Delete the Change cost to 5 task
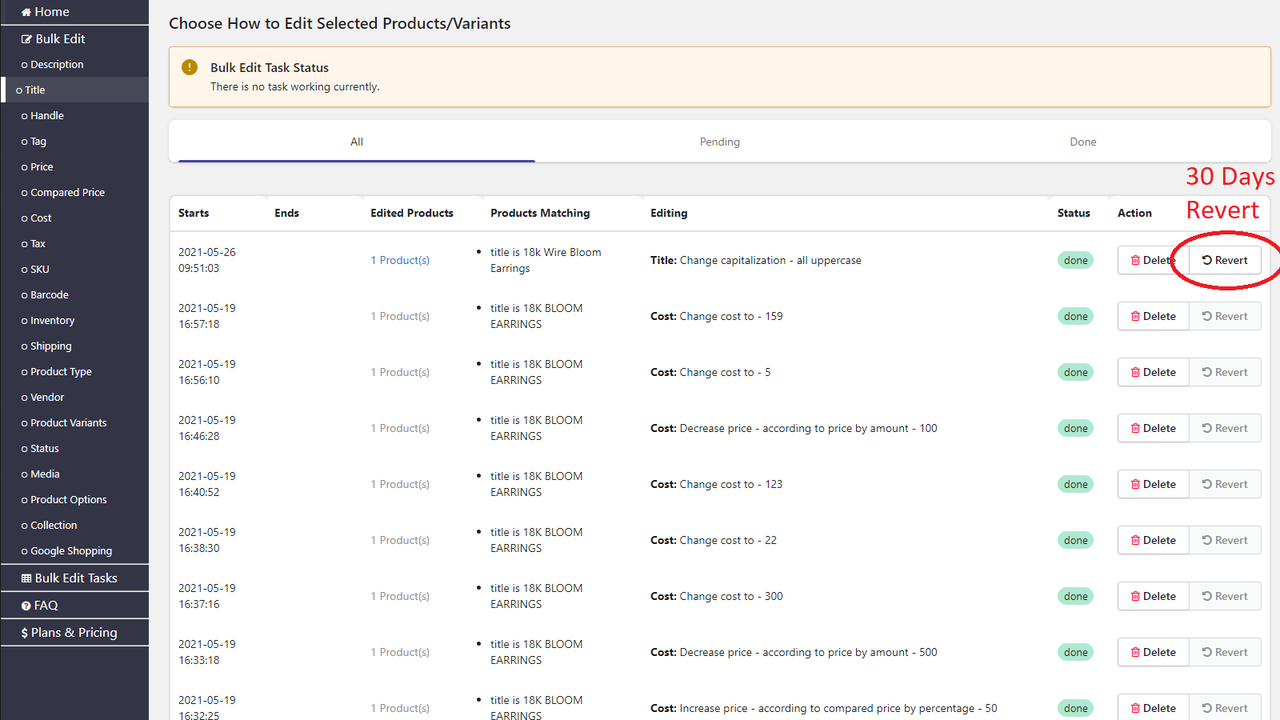This screenshot has height=720, width=1280. pos(1153,372)
